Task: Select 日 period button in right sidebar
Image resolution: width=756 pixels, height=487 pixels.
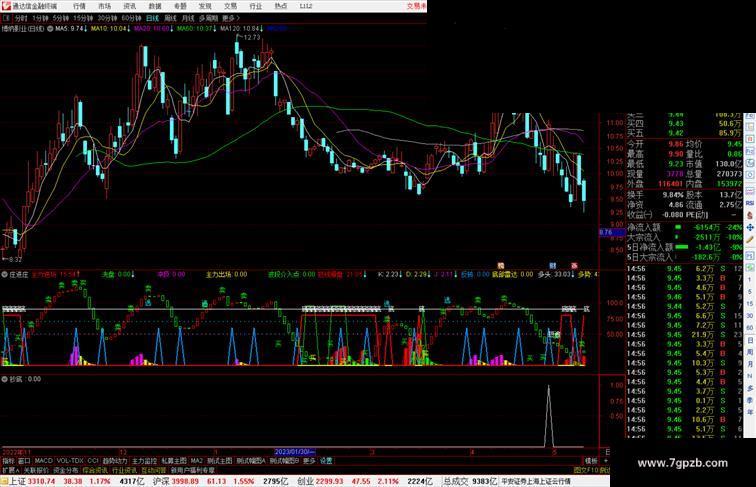Action: [750, 340]
